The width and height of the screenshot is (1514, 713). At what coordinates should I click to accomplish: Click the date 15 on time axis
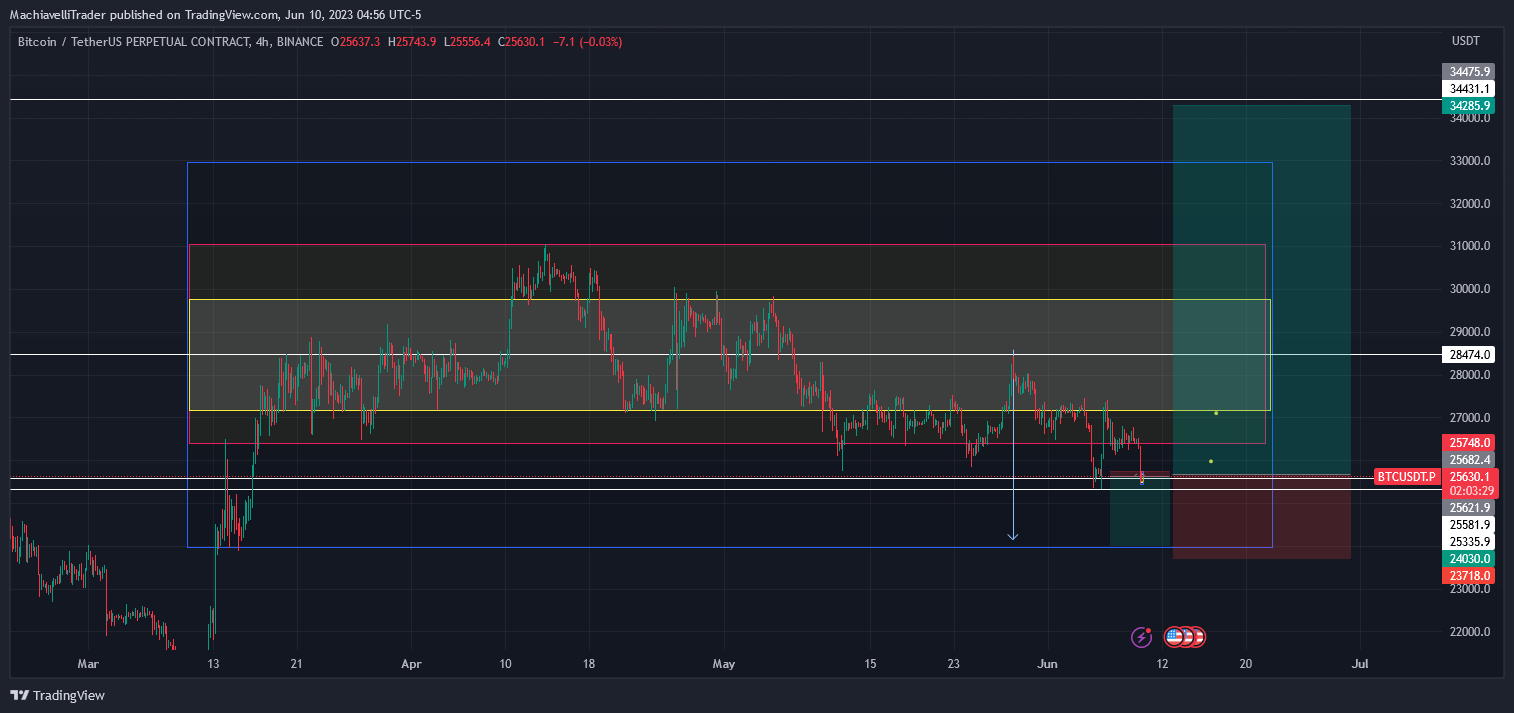tap(870, 663)
